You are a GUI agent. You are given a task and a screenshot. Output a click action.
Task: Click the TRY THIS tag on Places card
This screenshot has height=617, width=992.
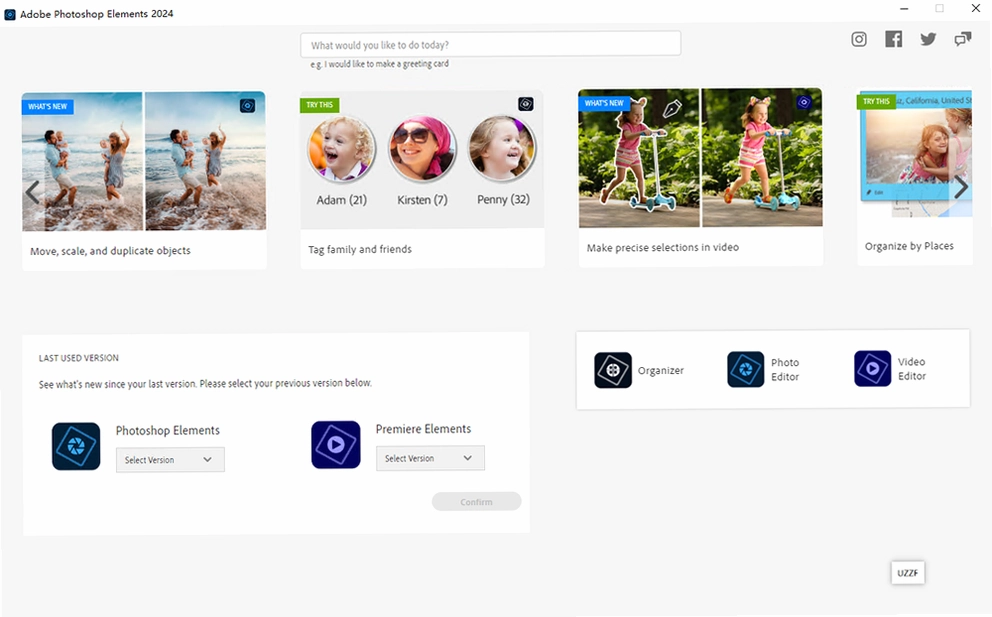[x=876, y=101]
